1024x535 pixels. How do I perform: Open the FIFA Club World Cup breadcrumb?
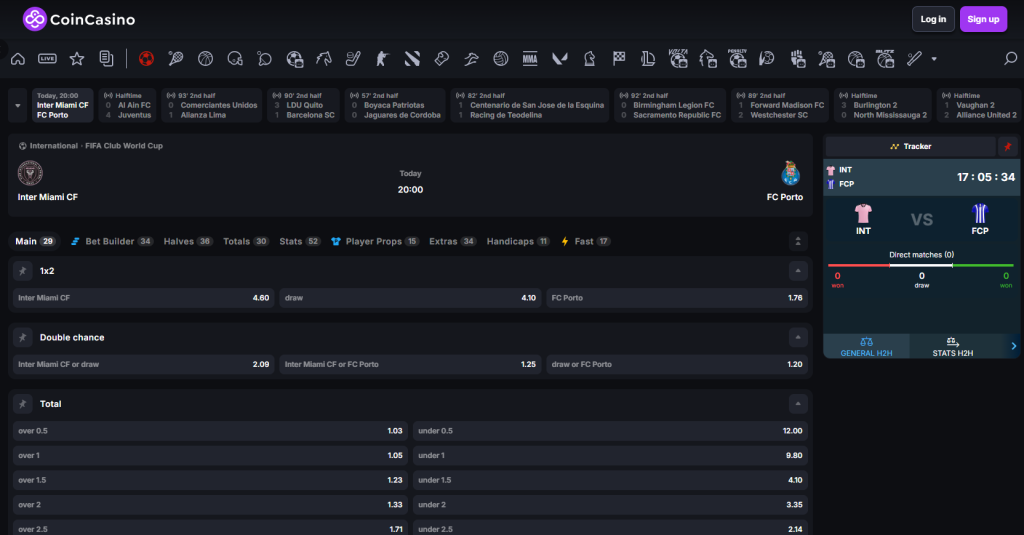coord(123,146)
